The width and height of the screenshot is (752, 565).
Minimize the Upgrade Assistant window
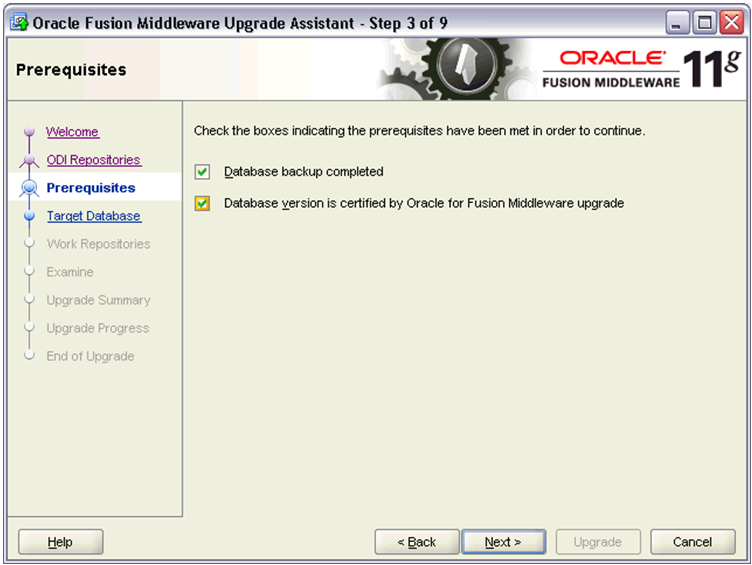point(677,23)
